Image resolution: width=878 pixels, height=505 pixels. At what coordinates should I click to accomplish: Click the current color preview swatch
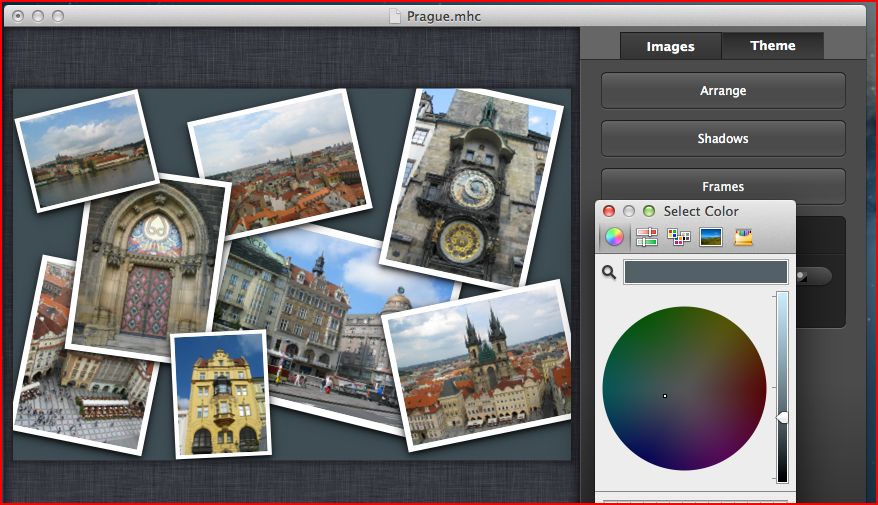click(706, 272)
